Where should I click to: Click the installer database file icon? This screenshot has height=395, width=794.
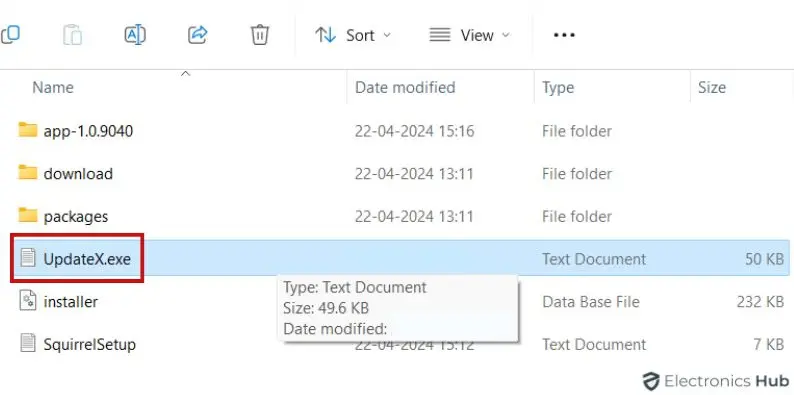(x=28, y=301)
